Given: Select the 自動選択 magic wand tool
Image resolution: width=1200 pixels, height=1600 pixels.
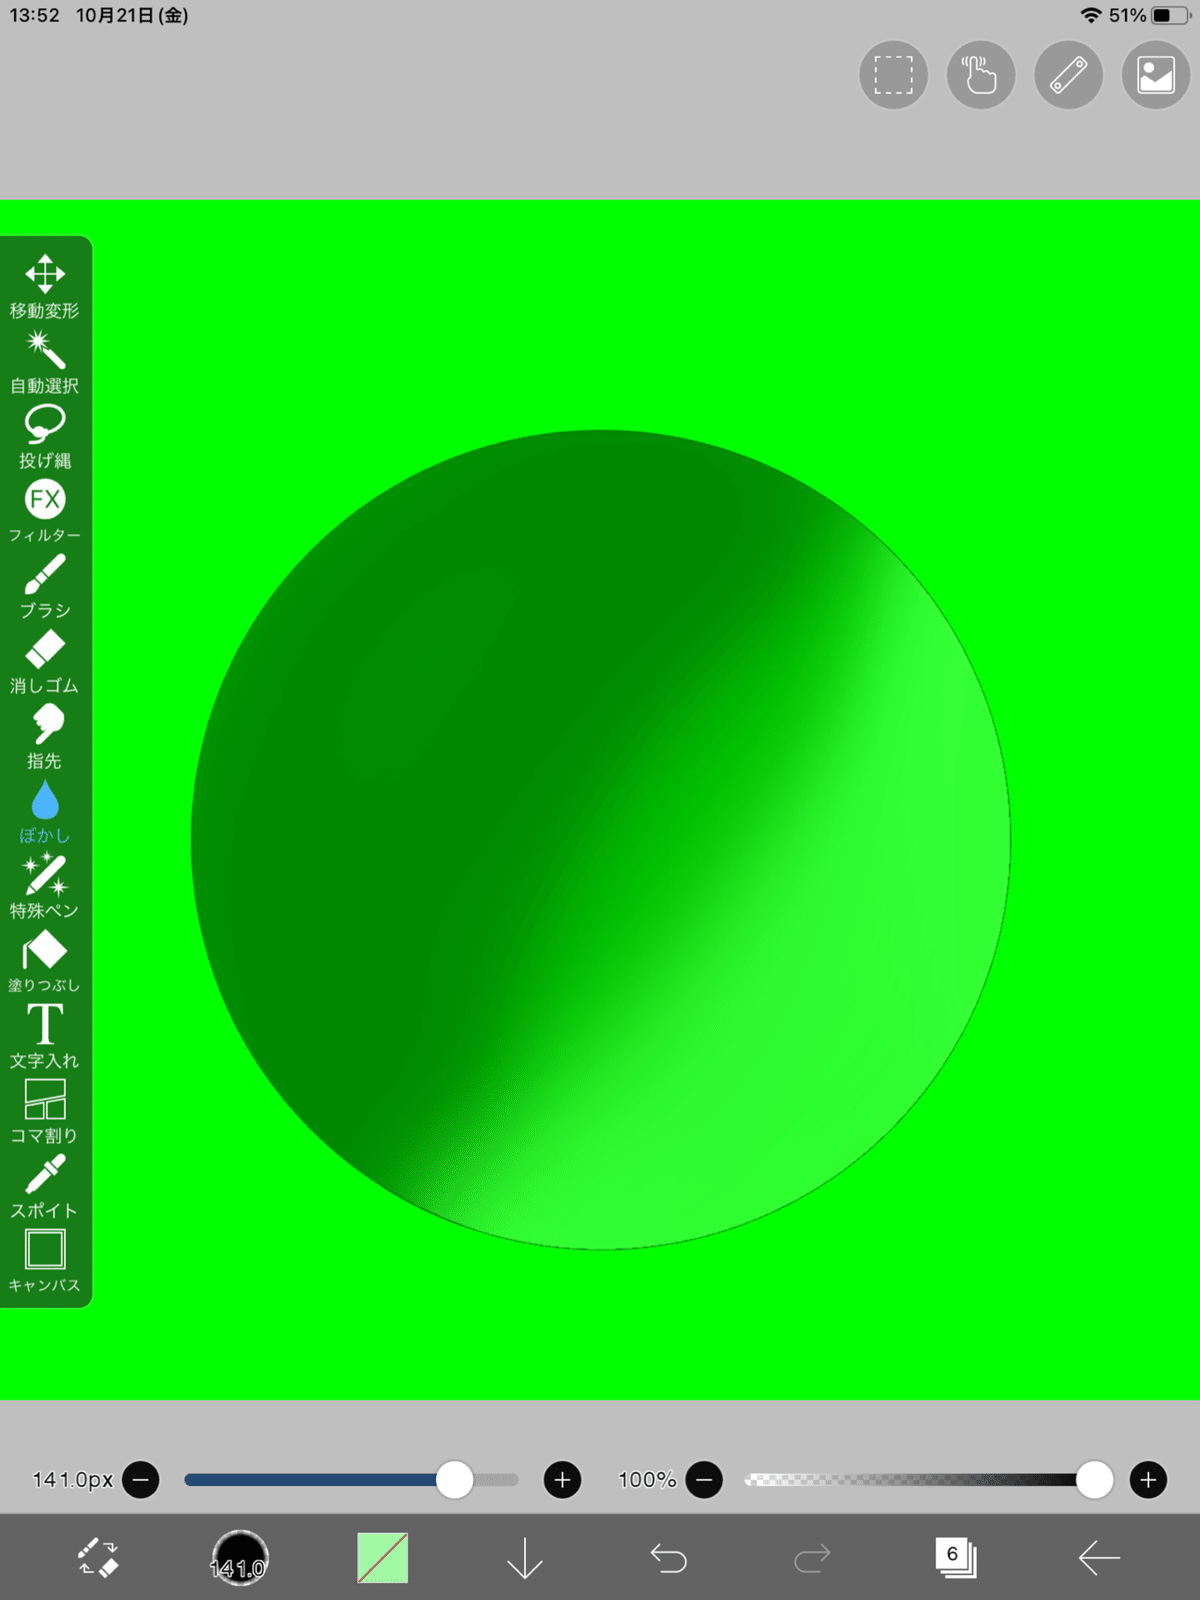Looking at the screenshot, I should (45, 362).
